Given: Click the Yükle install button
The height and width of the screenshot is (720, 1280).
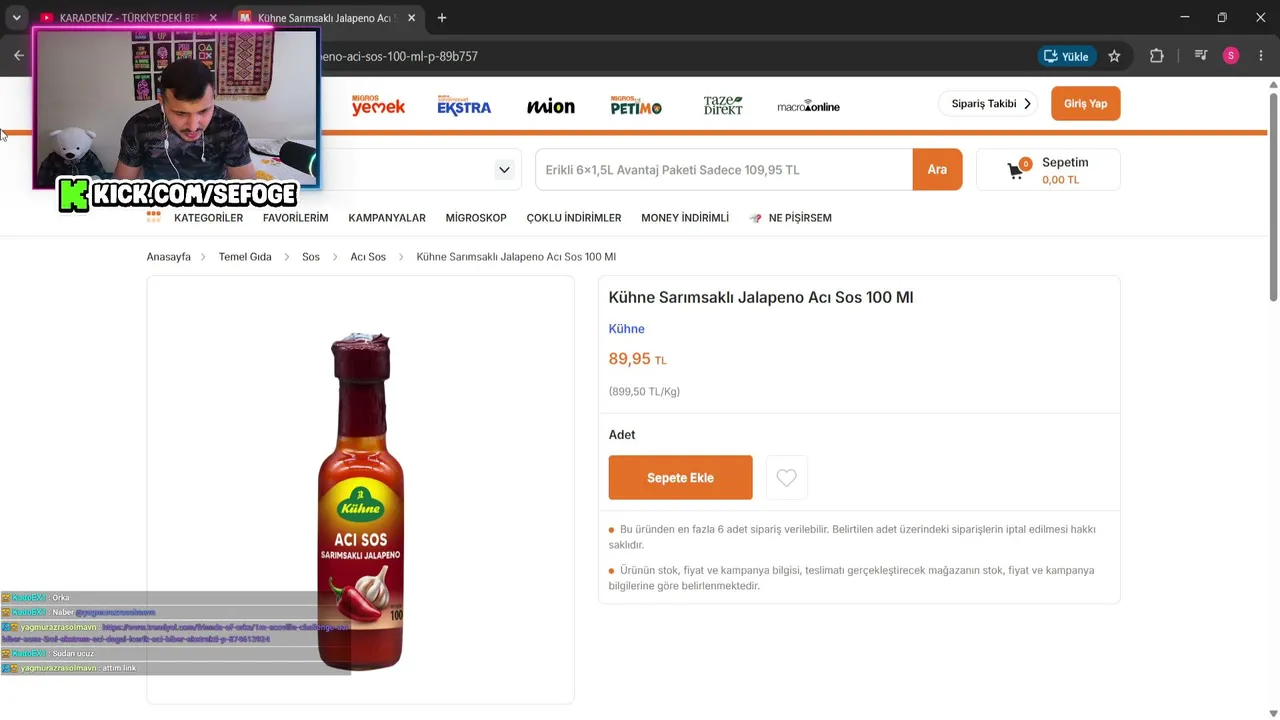Looking at the screenshot, I should (1066, 56).
